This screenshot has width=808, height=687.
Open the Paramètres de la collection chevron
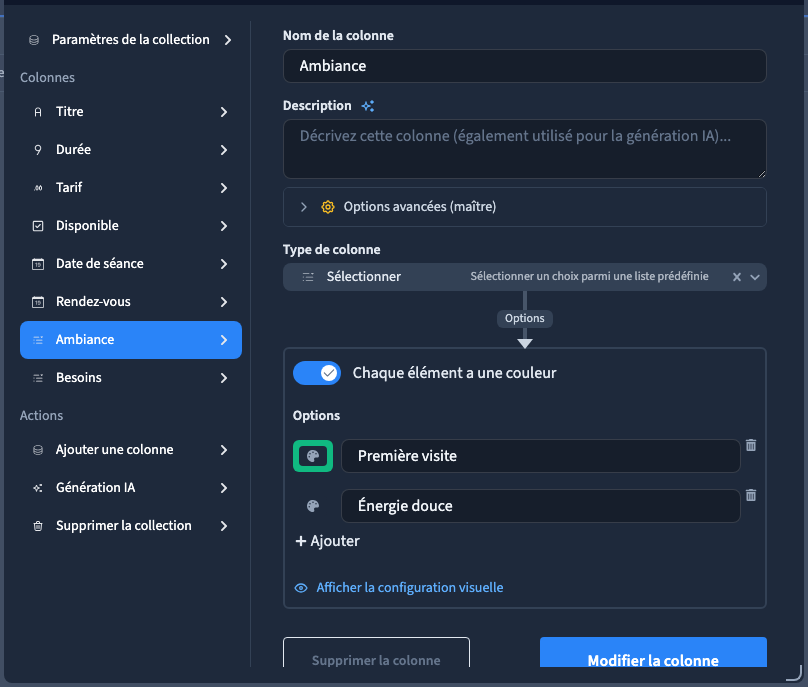point(228,40)
